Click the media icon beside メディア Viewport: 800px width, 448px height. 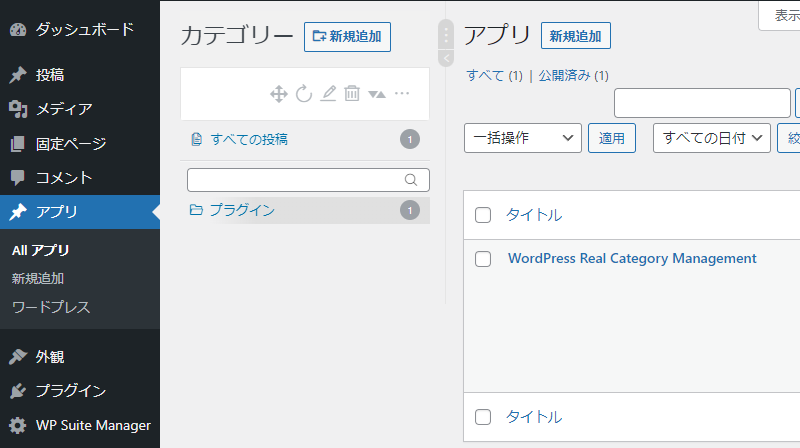[x=18, y=109]
